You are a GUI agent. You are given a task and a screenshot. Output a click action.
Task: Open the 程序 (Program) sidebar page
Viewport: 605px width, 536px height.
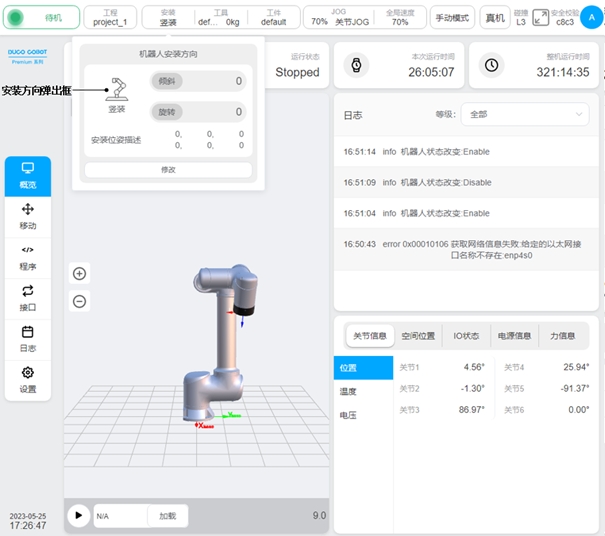pyautogui.click(x=28, y=257)
